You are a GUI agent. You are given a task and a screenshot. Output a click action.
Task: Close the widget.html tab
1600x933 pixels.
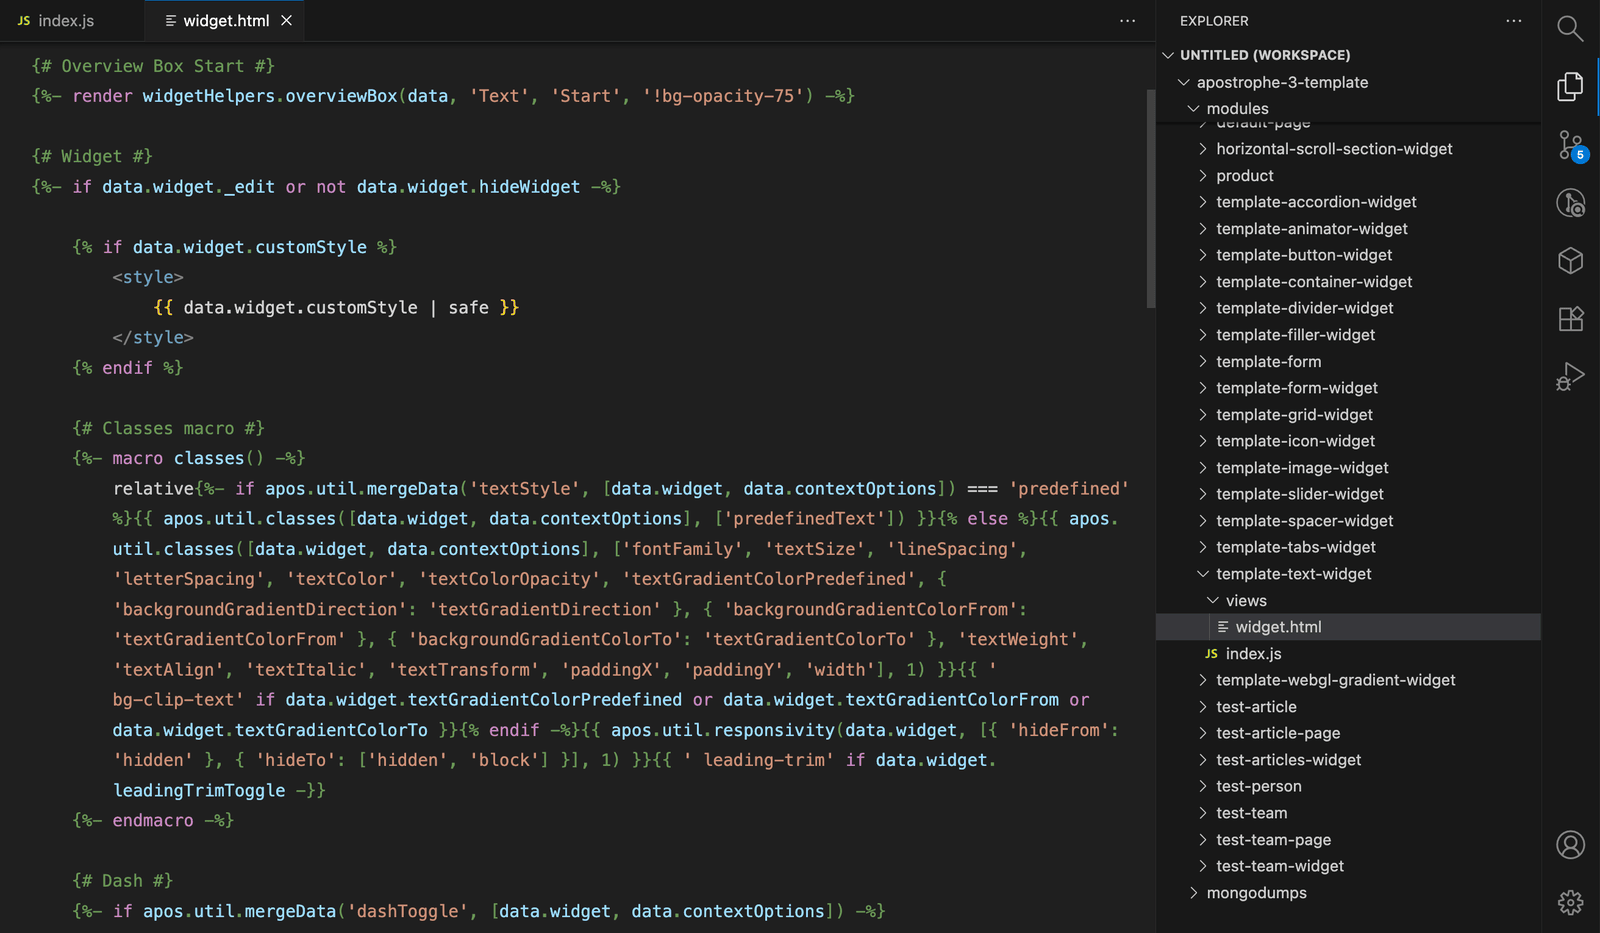285,19
